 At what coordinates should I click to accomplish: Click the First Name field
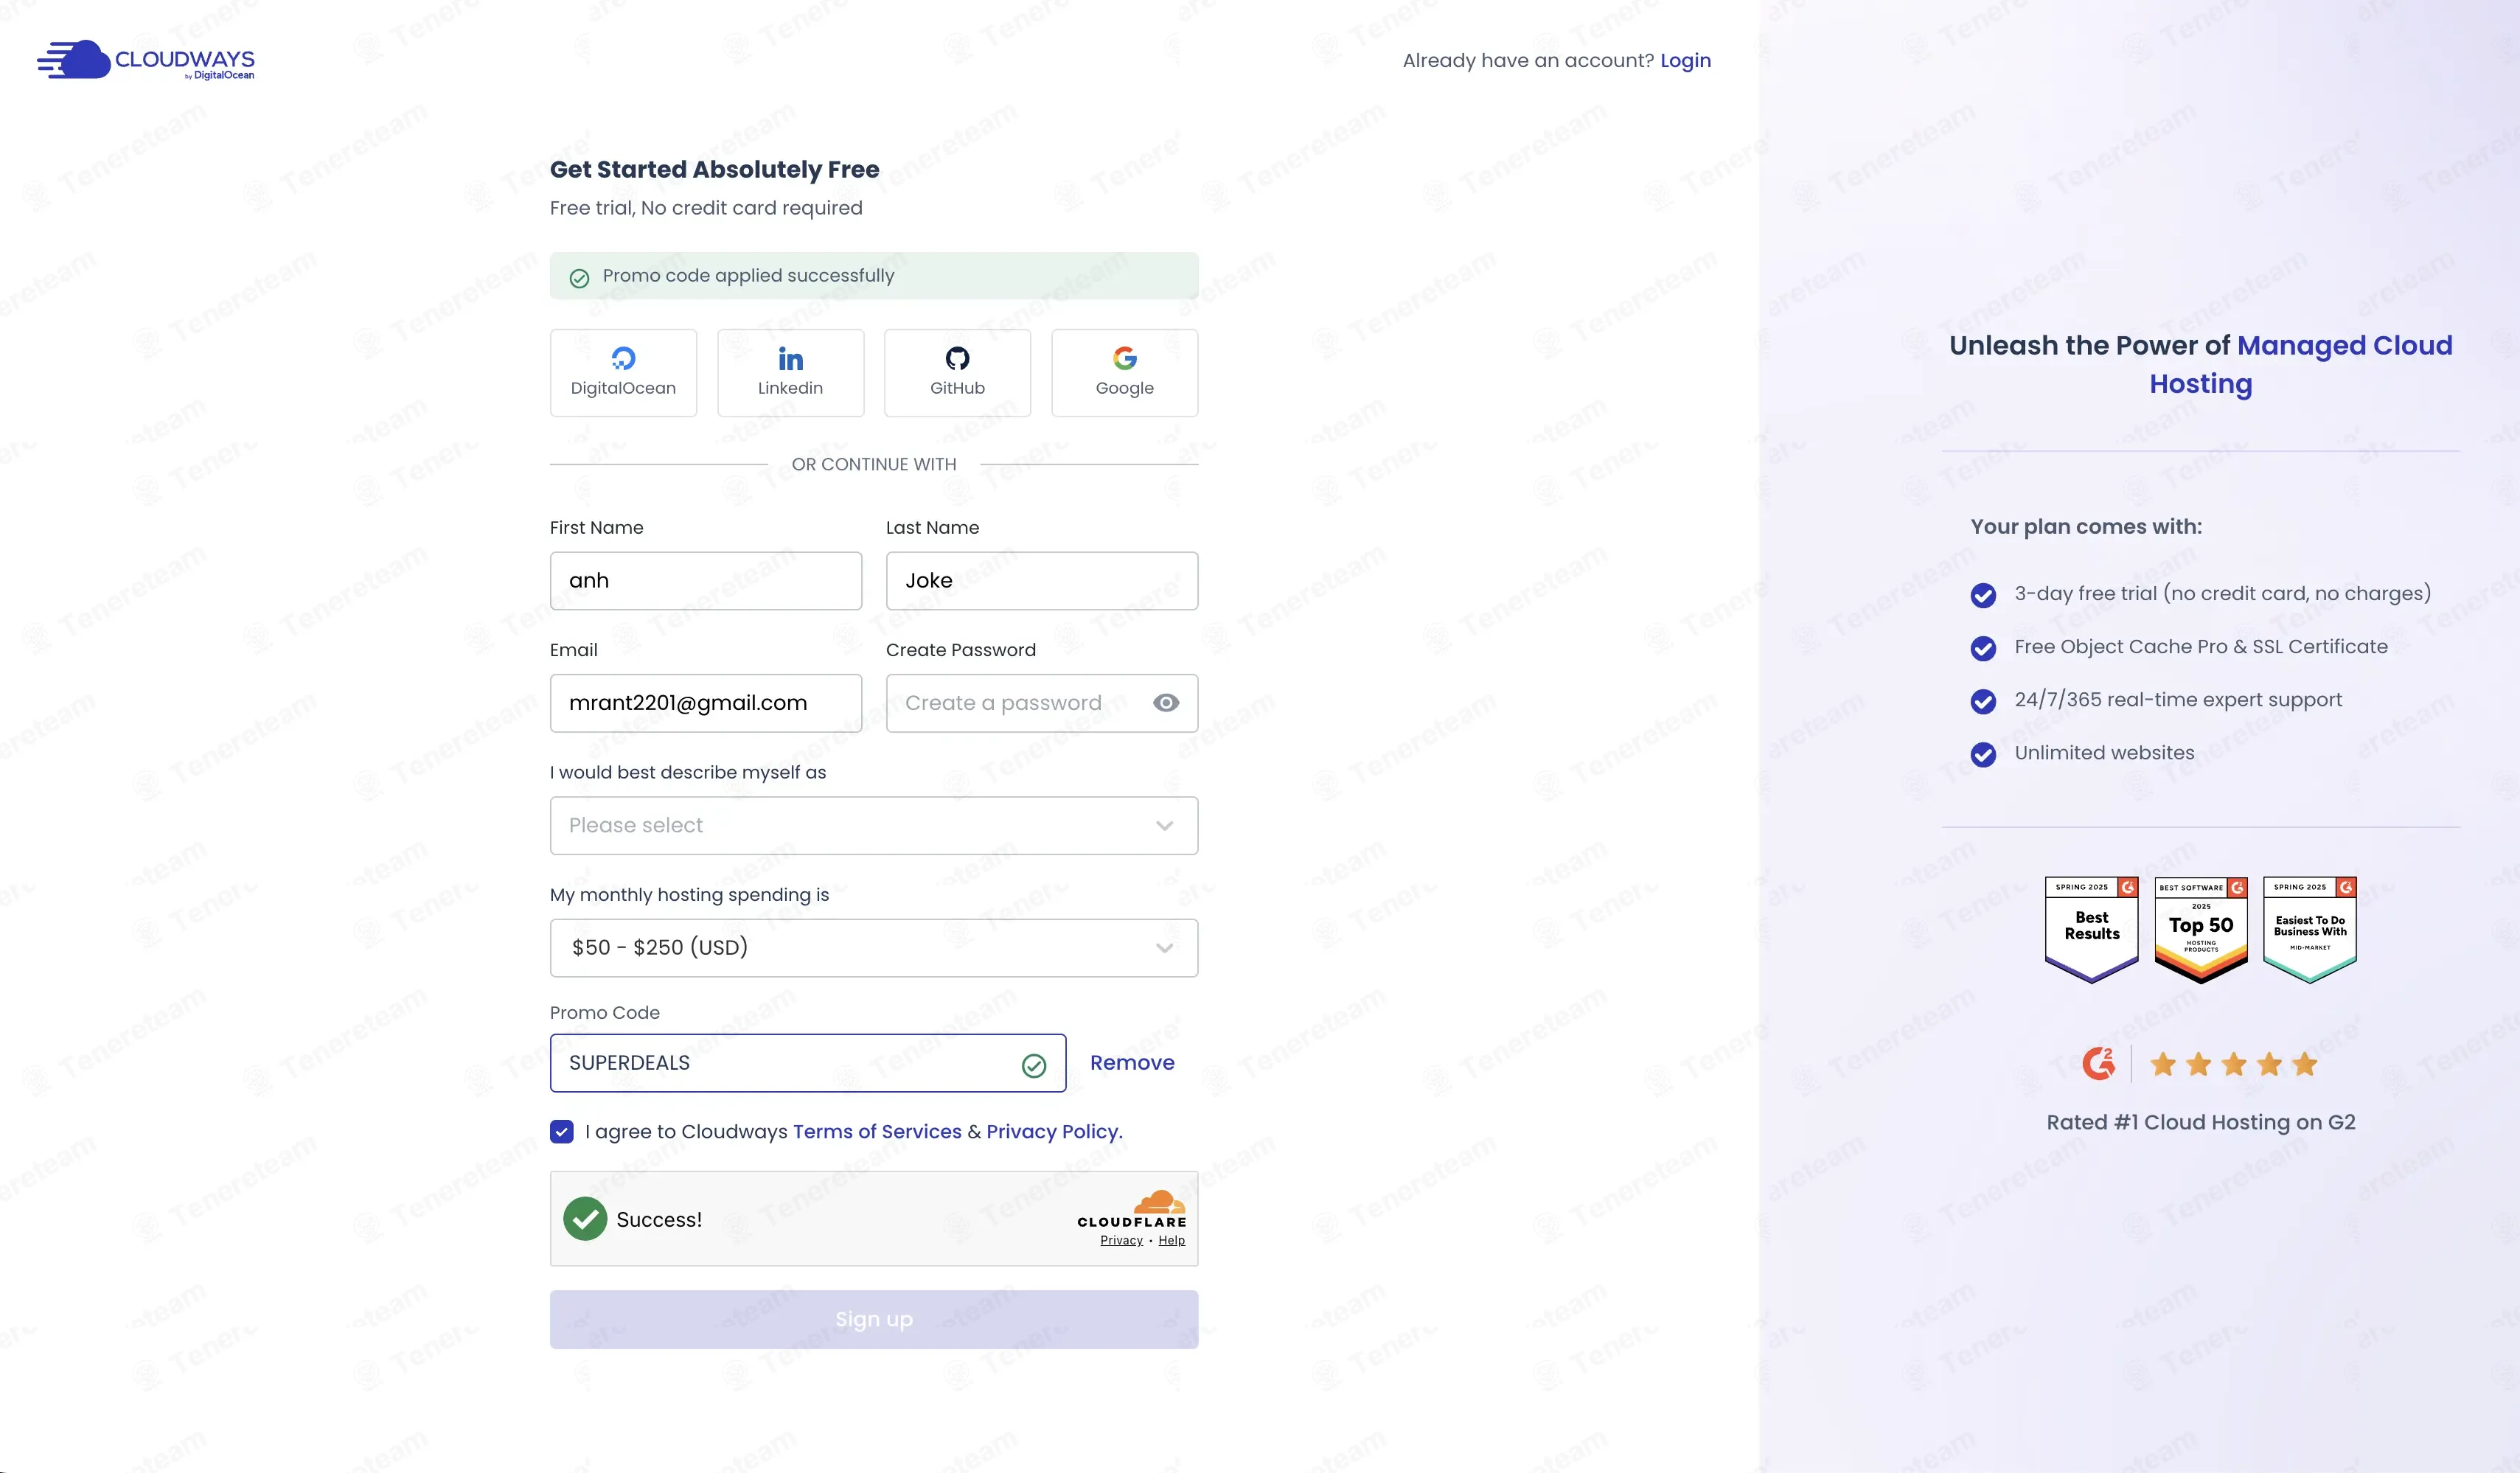[705, 580]
